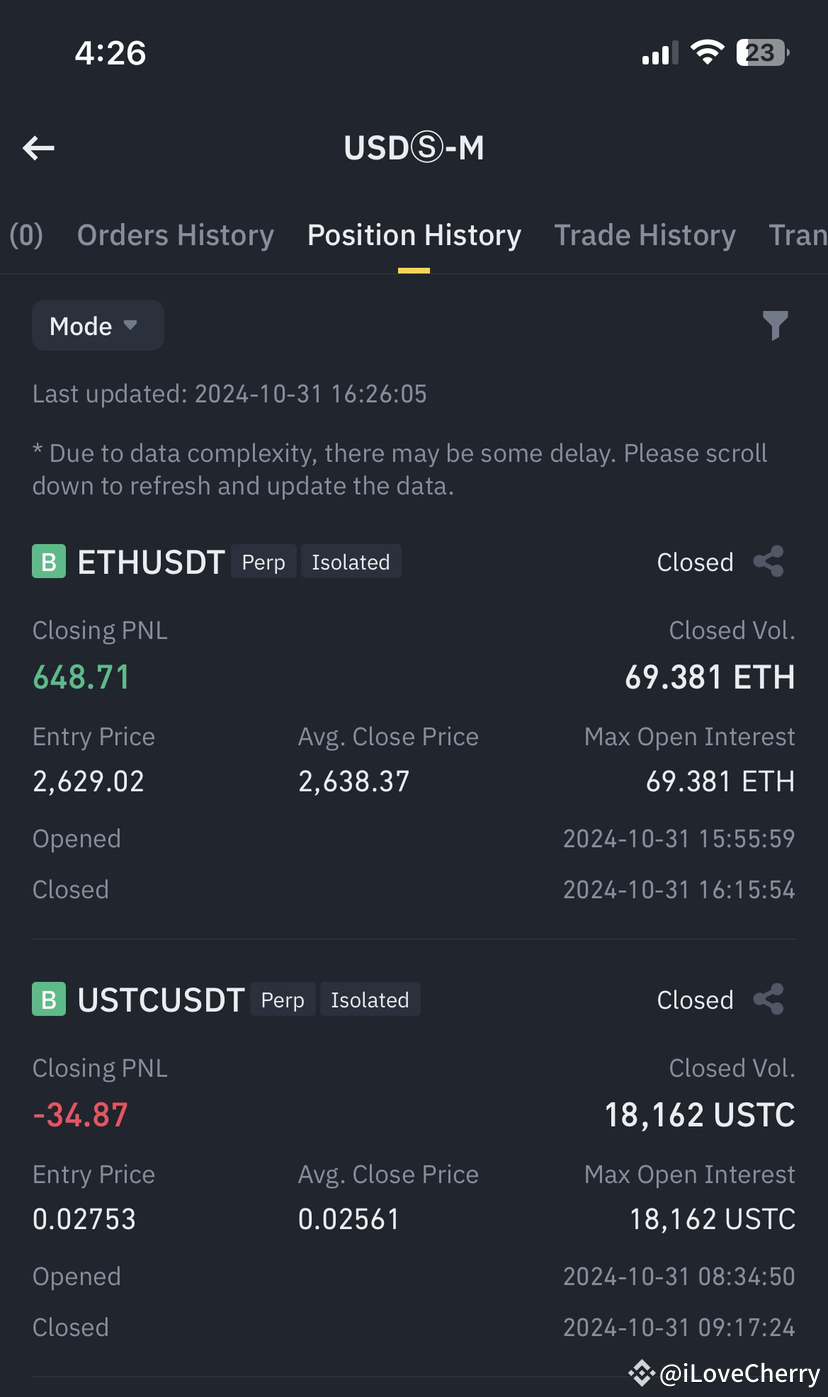Screen dimensions: 828x1397
Task: Open the USDⓈ-M market title selector
Action: (414, 148)
